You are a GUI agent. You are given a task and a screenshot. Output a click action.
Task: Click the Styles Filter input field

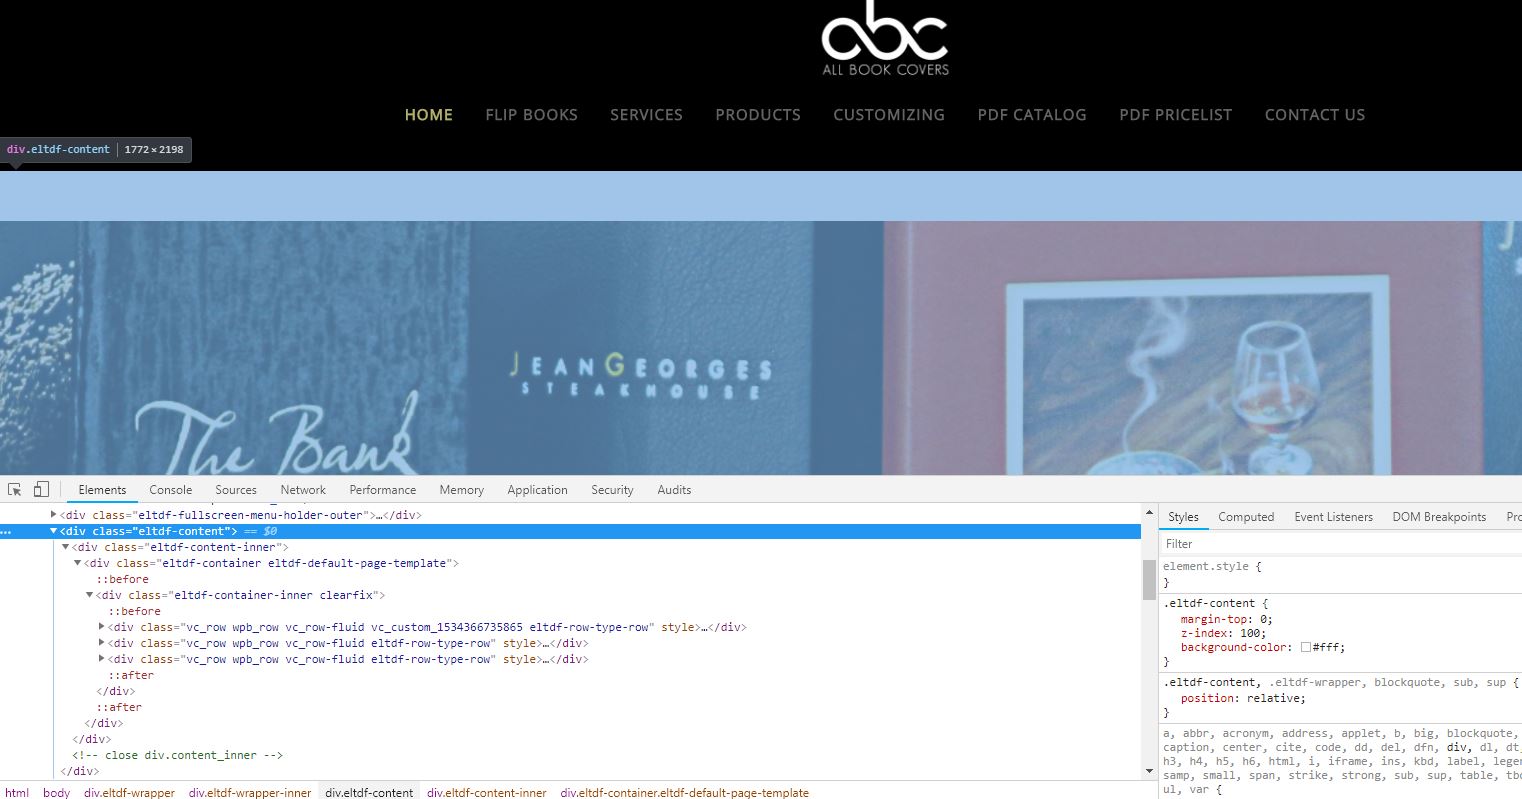(x=1340, y=544)
